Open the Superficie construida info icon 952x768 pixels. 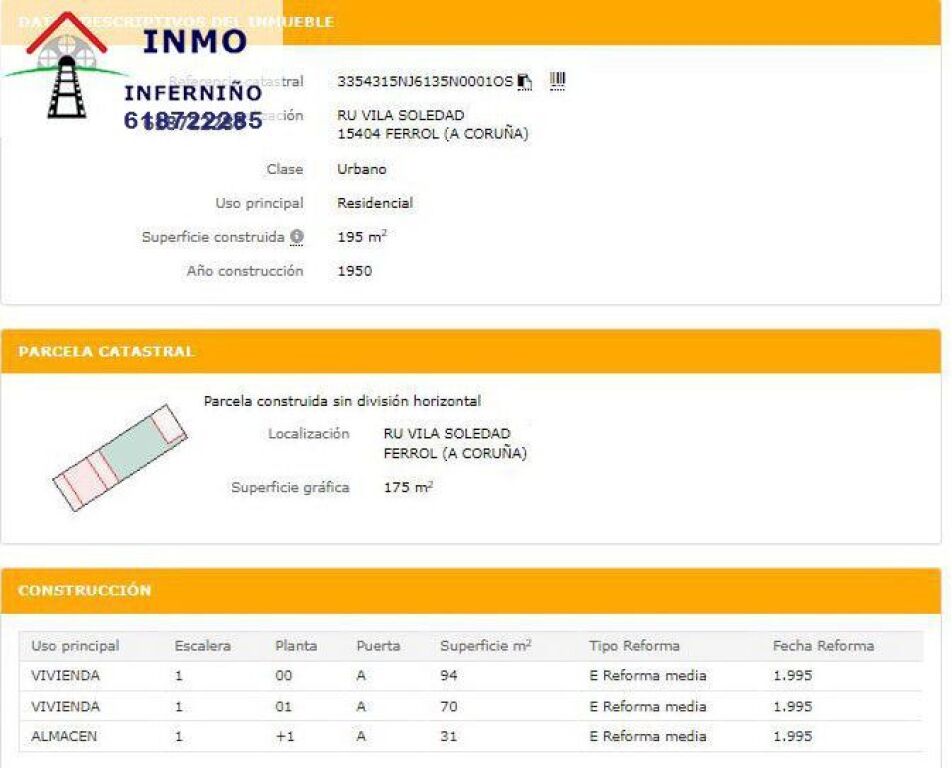pyautogui.click(x=297, y=237)
